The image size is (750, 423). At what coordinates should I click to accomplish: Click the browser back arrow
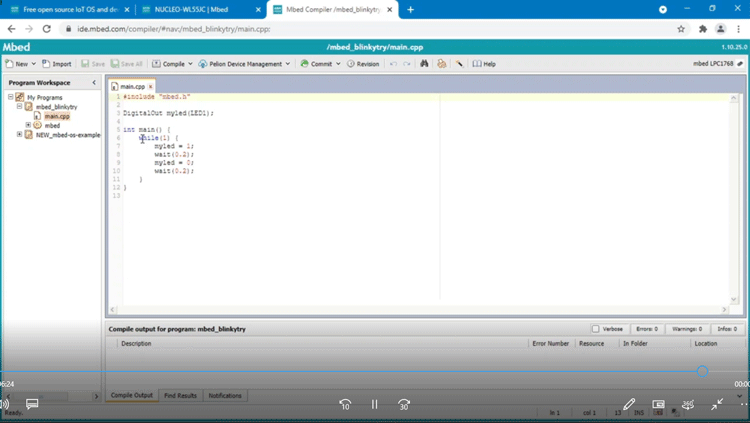point(11,29)
